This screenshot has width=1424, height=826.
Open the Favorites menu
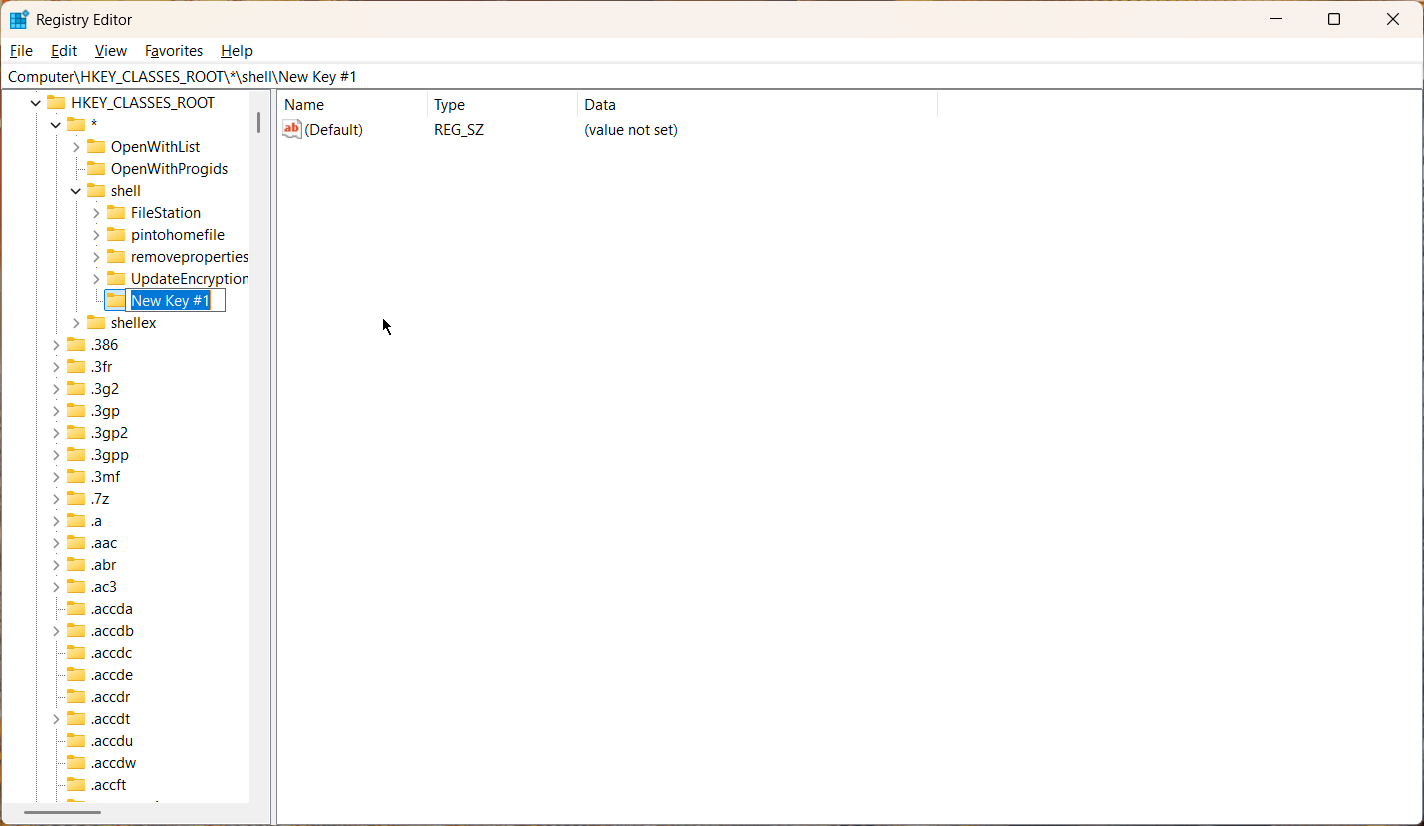click(x=174, y=50)
